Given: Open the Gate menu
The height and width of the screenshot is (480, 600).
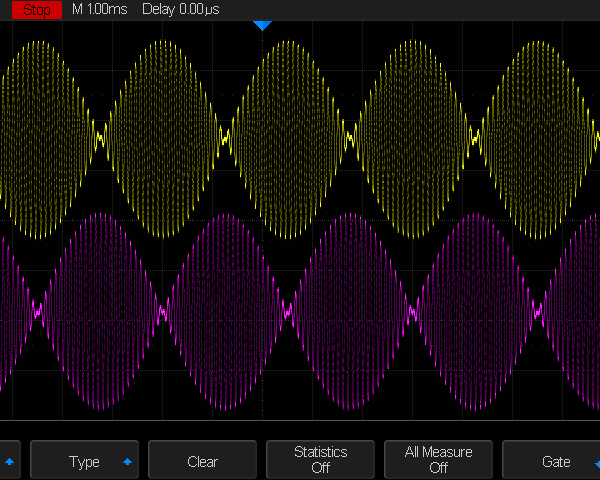Looking at the screenshot, I should tap(556, 461).
